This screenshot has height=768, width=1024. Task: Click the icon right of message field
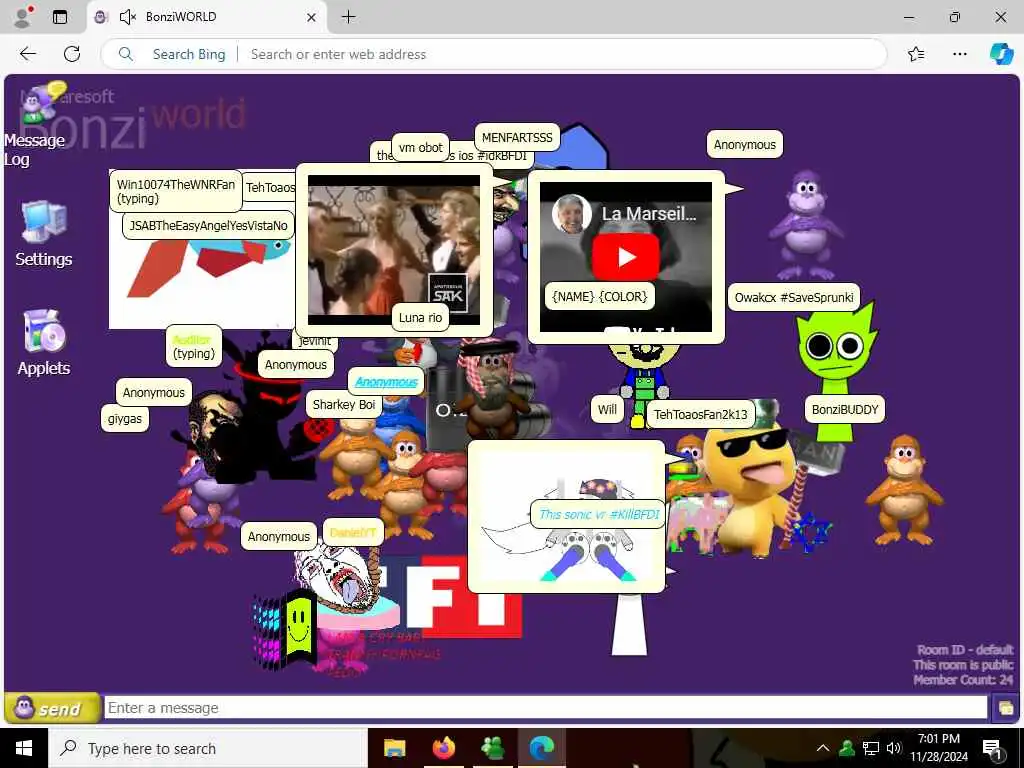click(x=1005, y=708)
